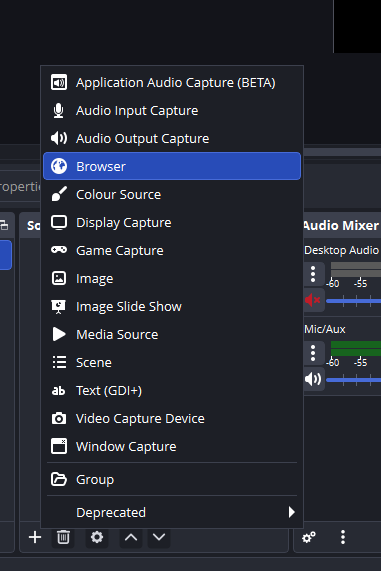
Task: Adjust the Desktop Audio volume slider
Action: pyautogui.click(x=354, y=301)
